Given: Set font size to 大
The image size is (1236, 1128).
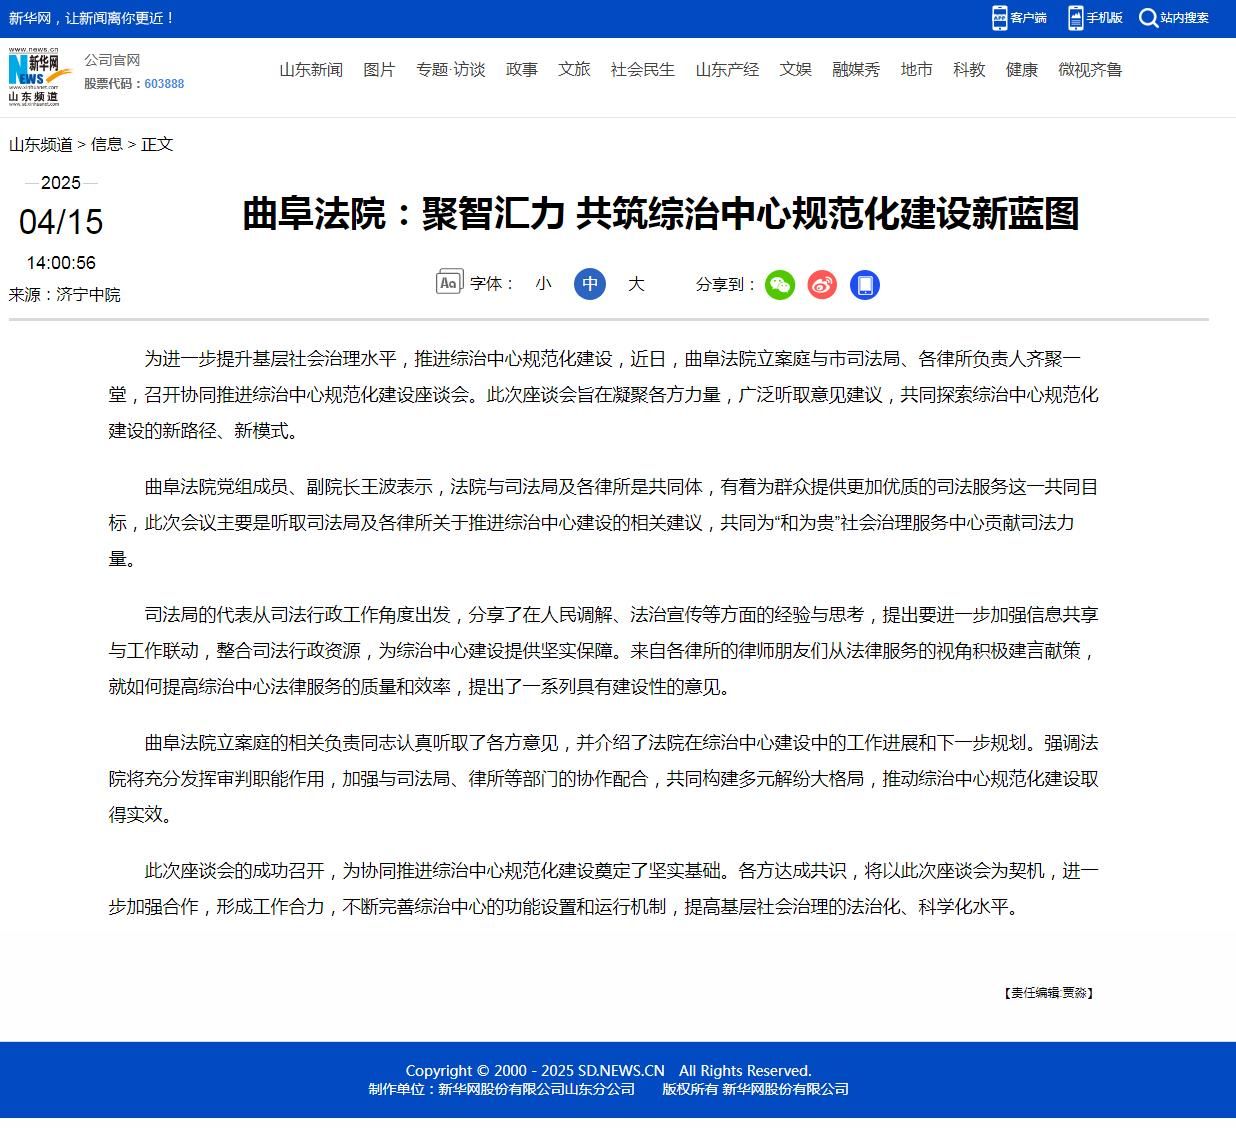Looking at the screenshot, I should [636, 284].
